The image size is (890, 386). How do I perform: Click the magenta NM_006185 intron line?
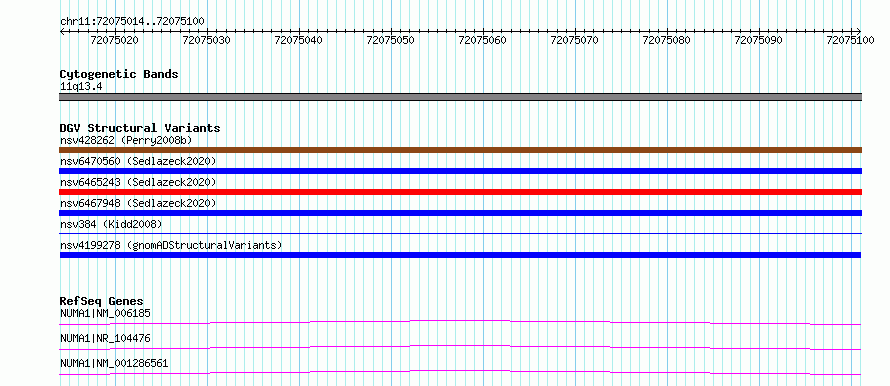pyautogui.click(x=460, y=322)
